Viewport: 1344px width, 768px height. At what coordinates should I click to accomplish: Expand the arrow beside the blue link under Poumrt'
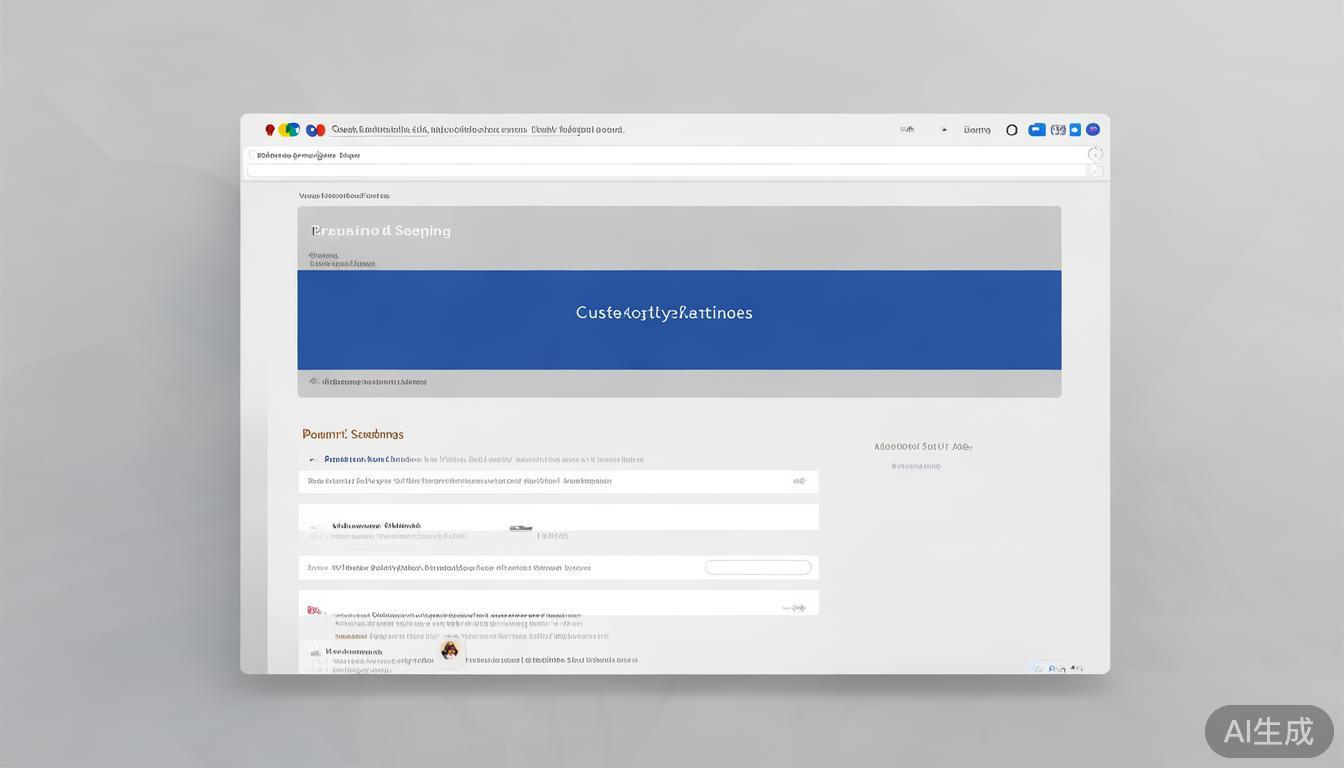313,460
